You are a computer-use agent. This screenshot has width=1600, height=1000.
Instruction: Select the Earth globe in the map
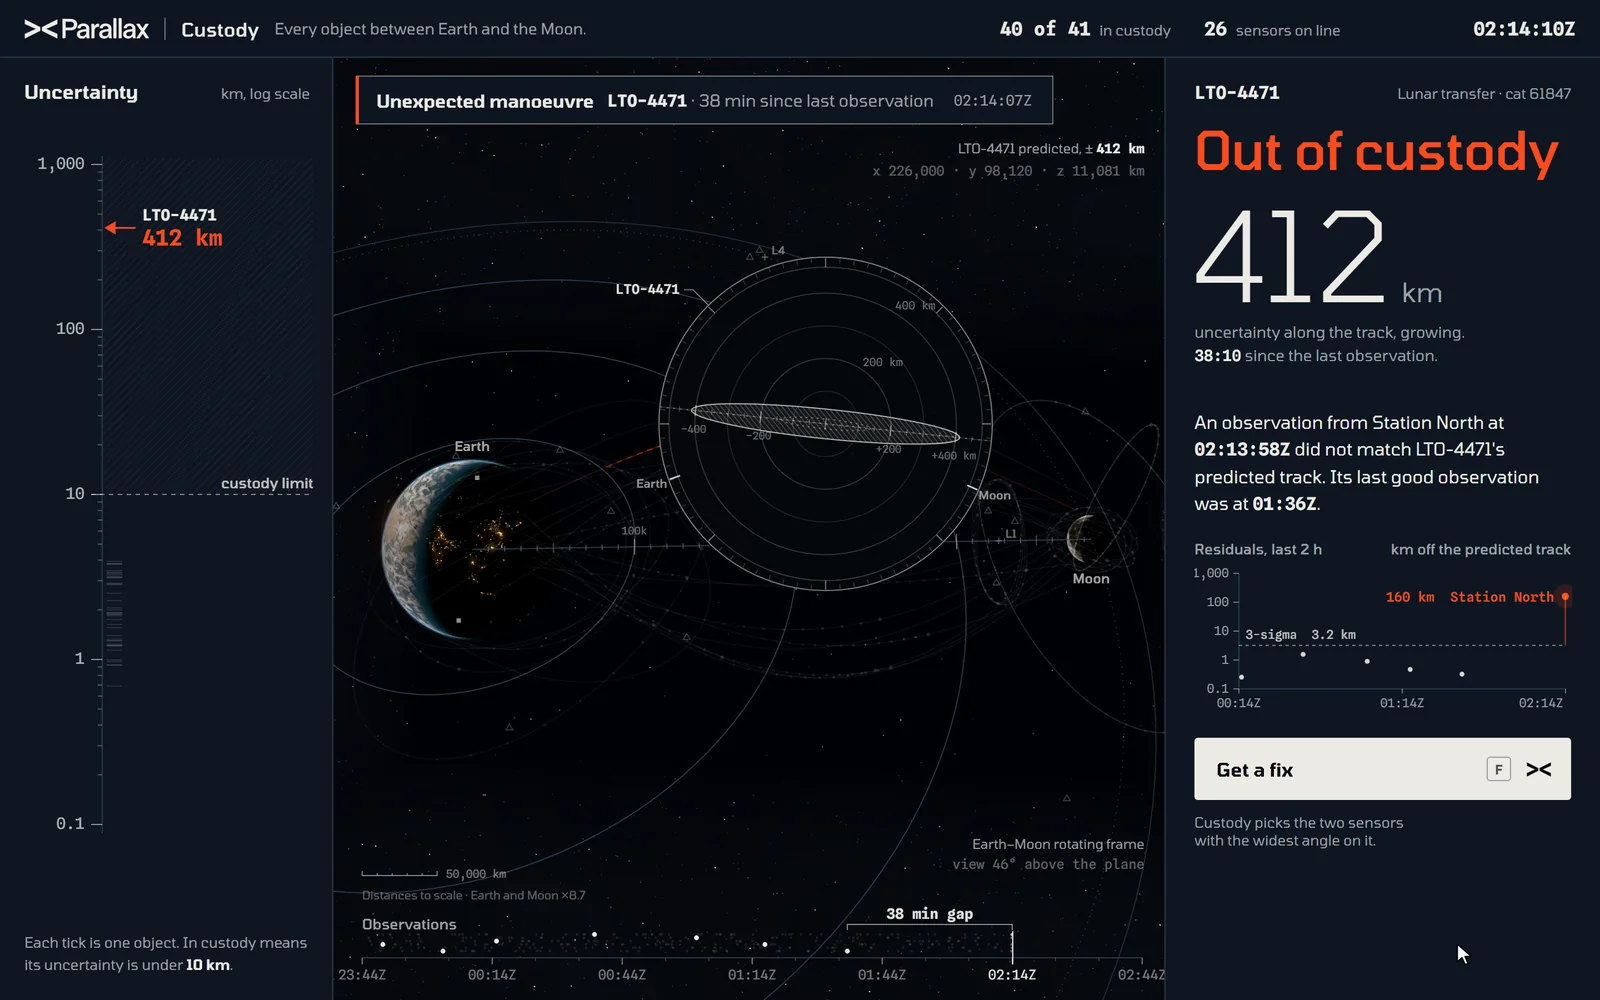470,549
